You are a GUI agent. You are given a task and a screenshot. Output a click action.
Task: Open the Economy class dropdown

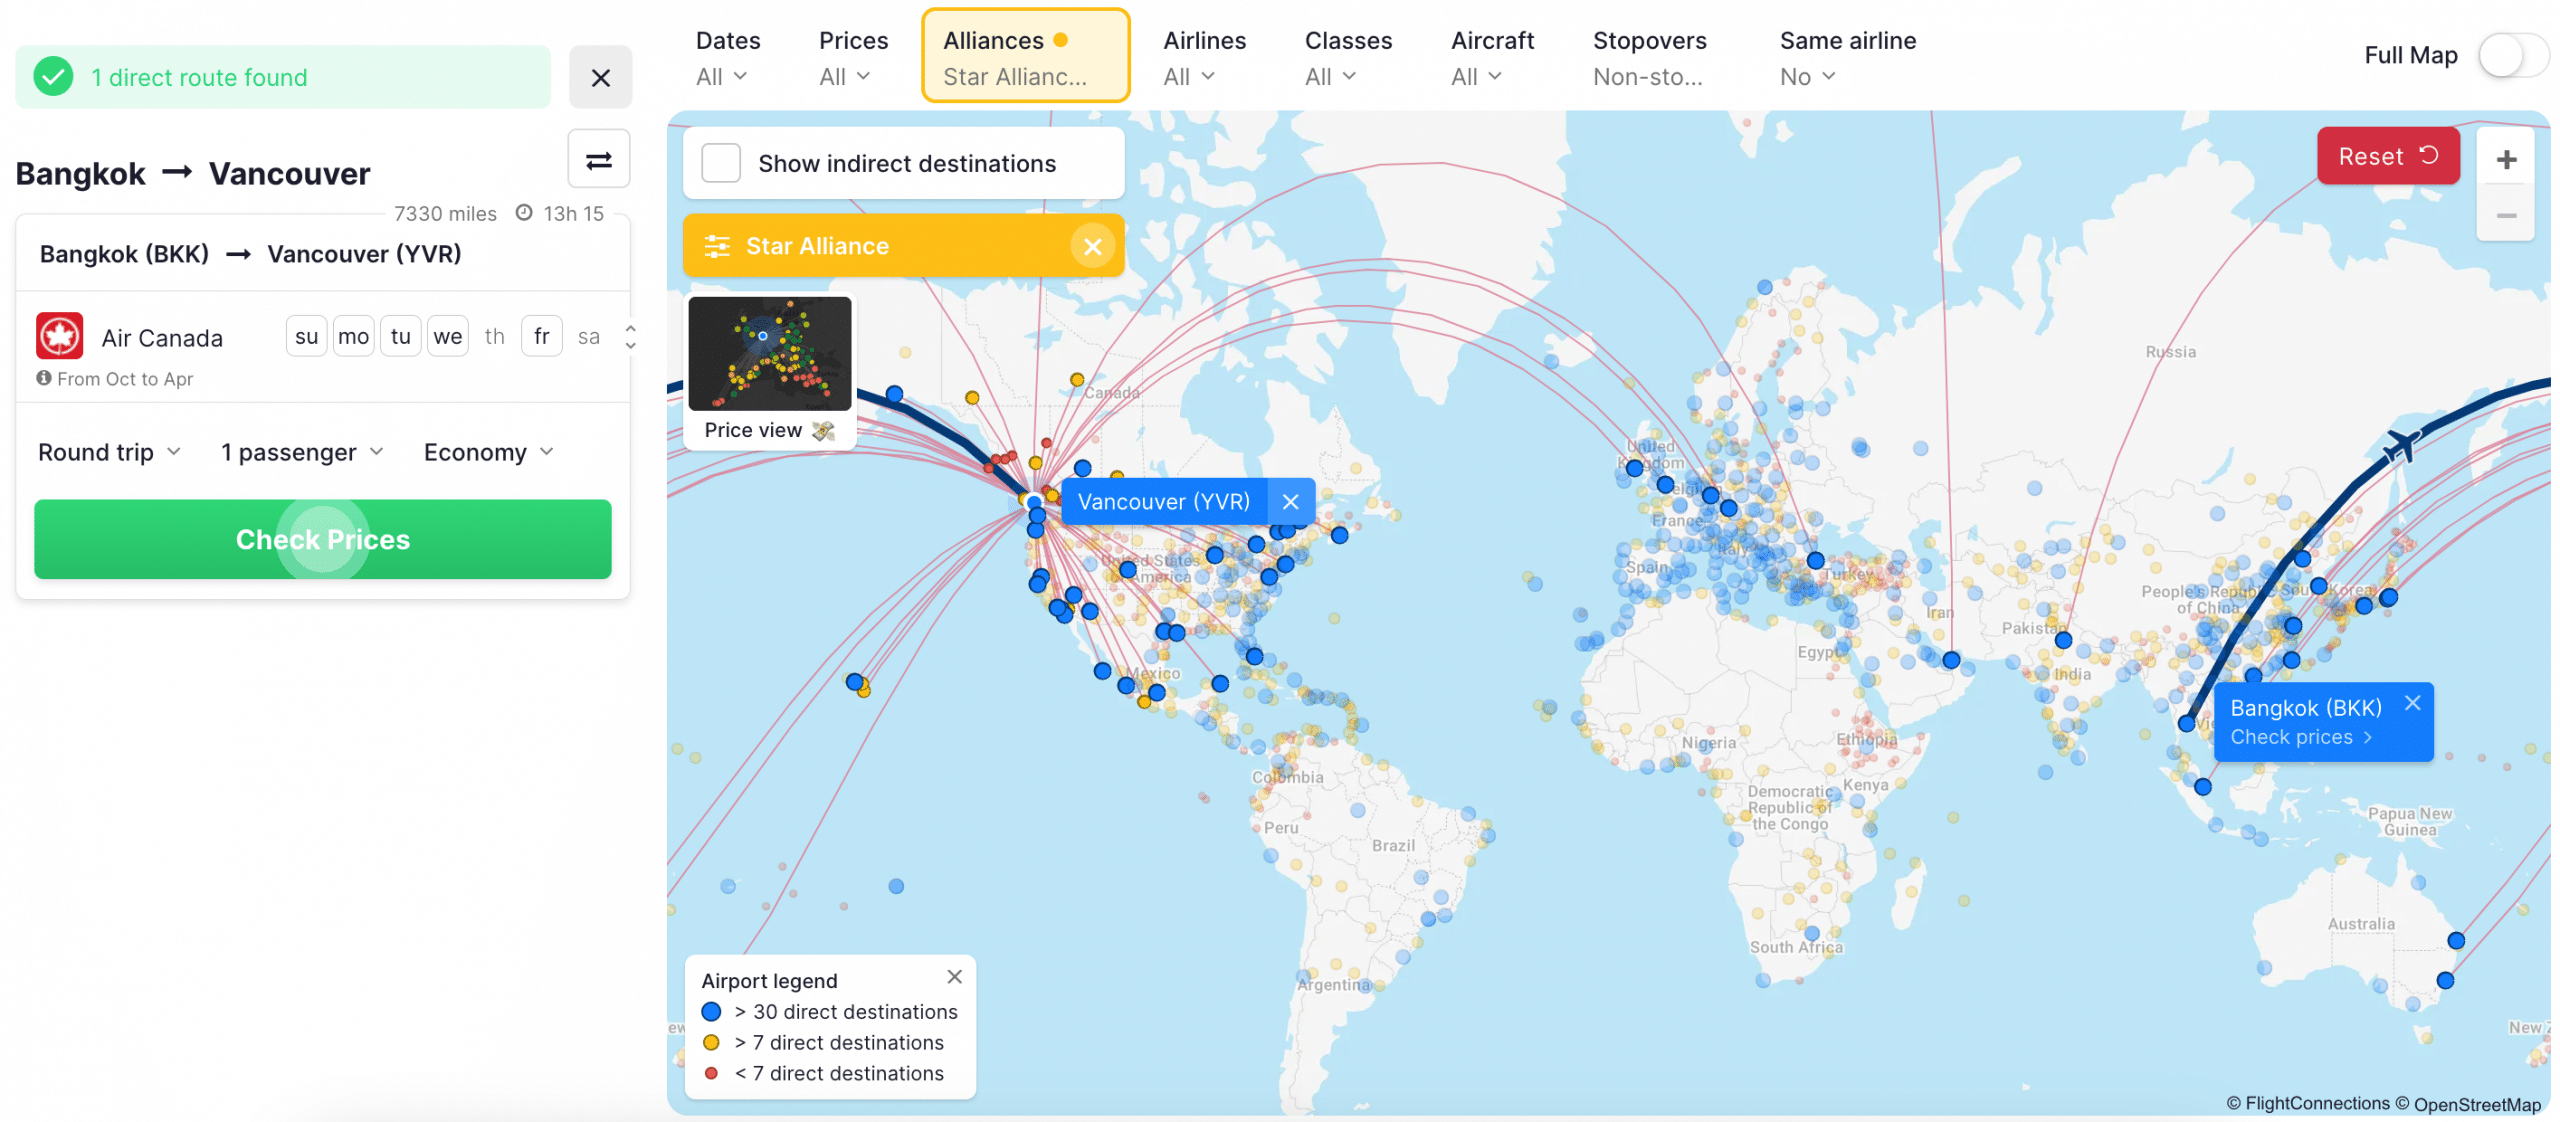pyautogui.click(x=488, y=453)
